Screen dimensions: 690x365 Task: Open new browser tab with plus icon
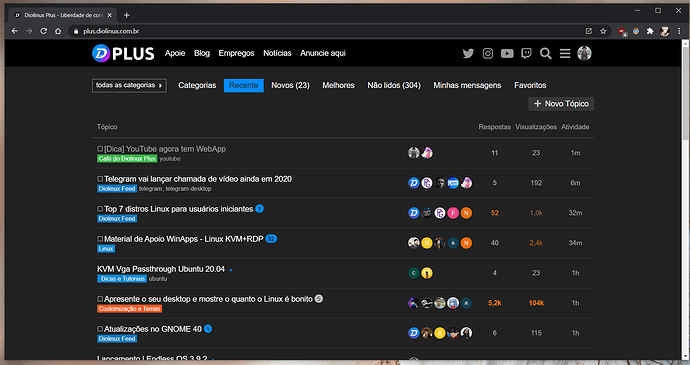(x=127, y=15)
